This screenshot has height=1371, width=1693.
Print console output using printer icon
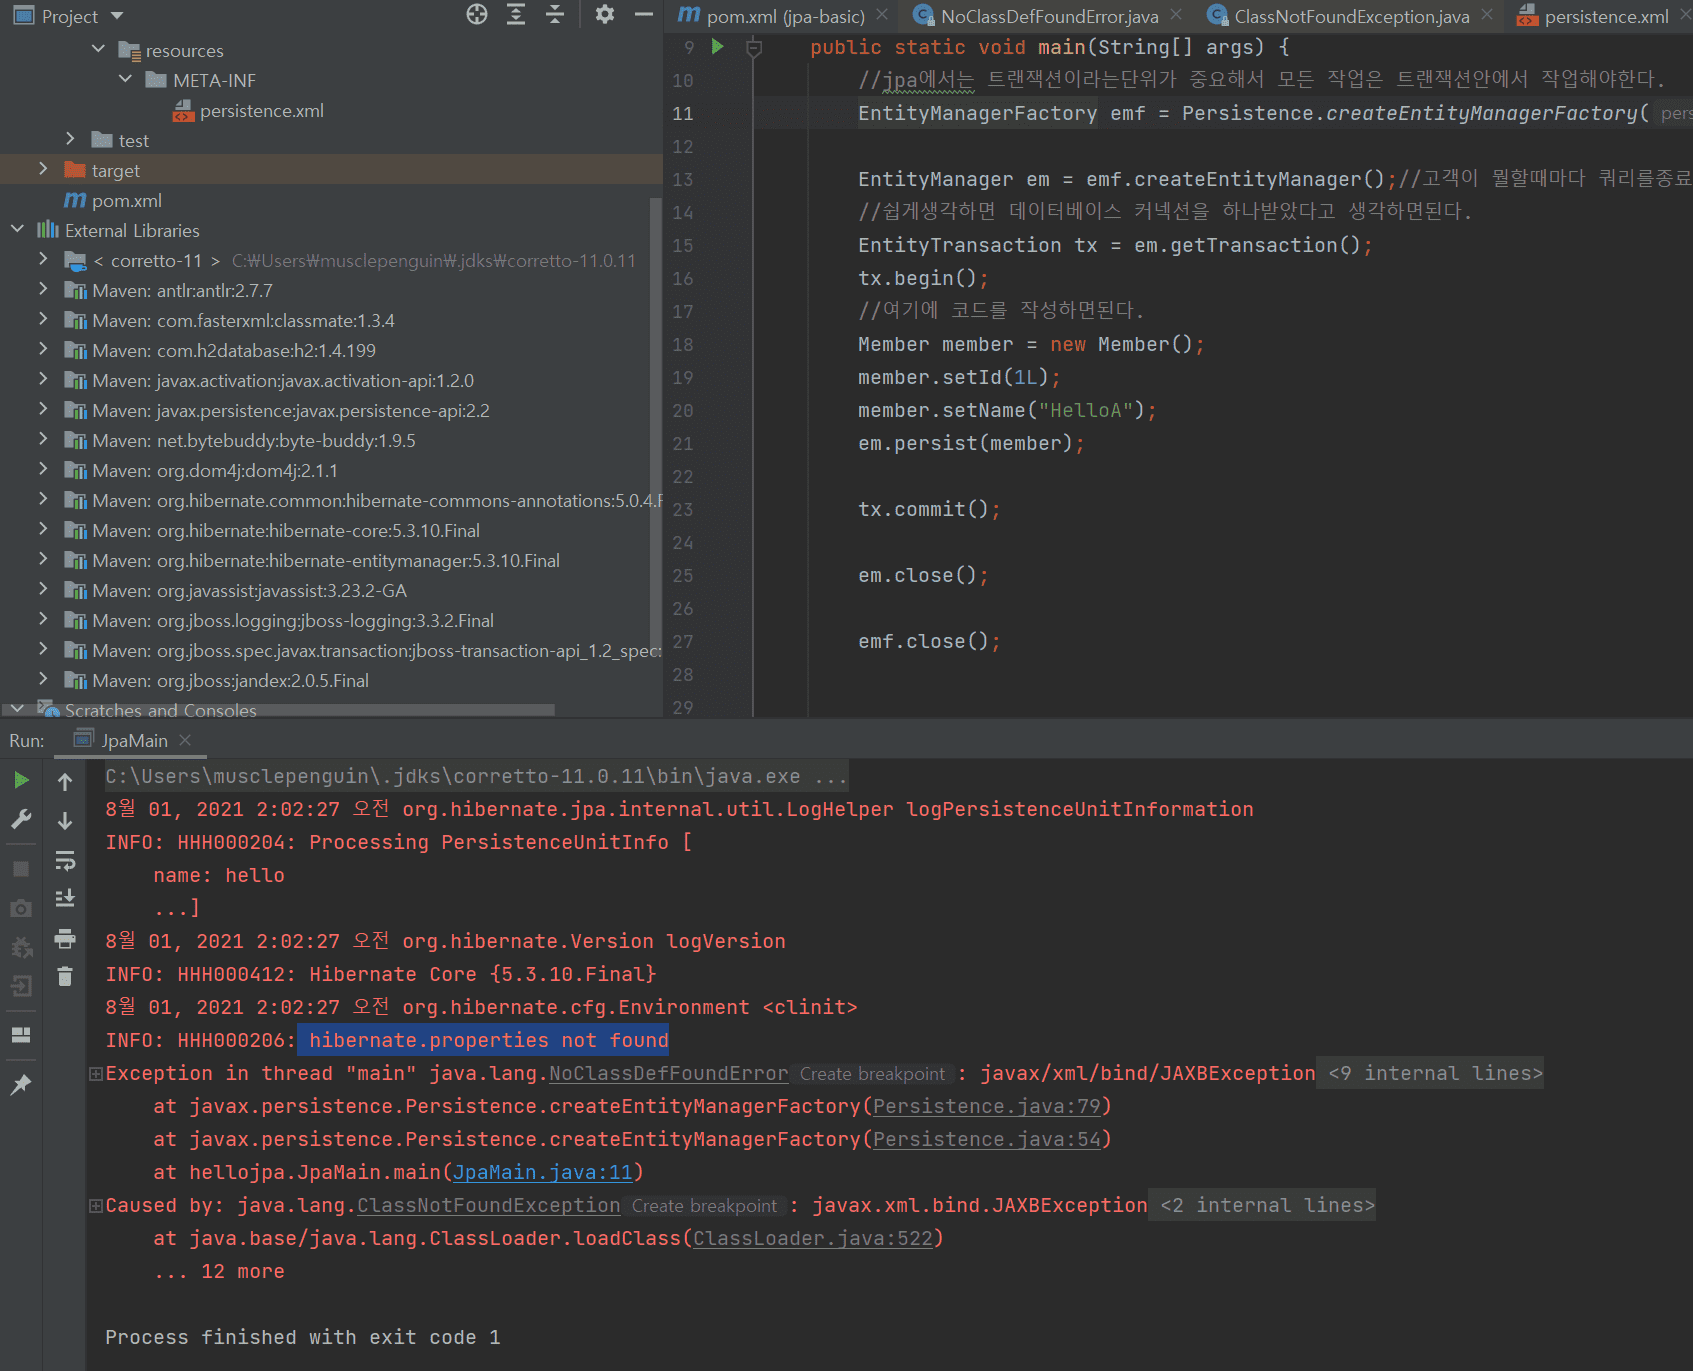coord(65,938)
